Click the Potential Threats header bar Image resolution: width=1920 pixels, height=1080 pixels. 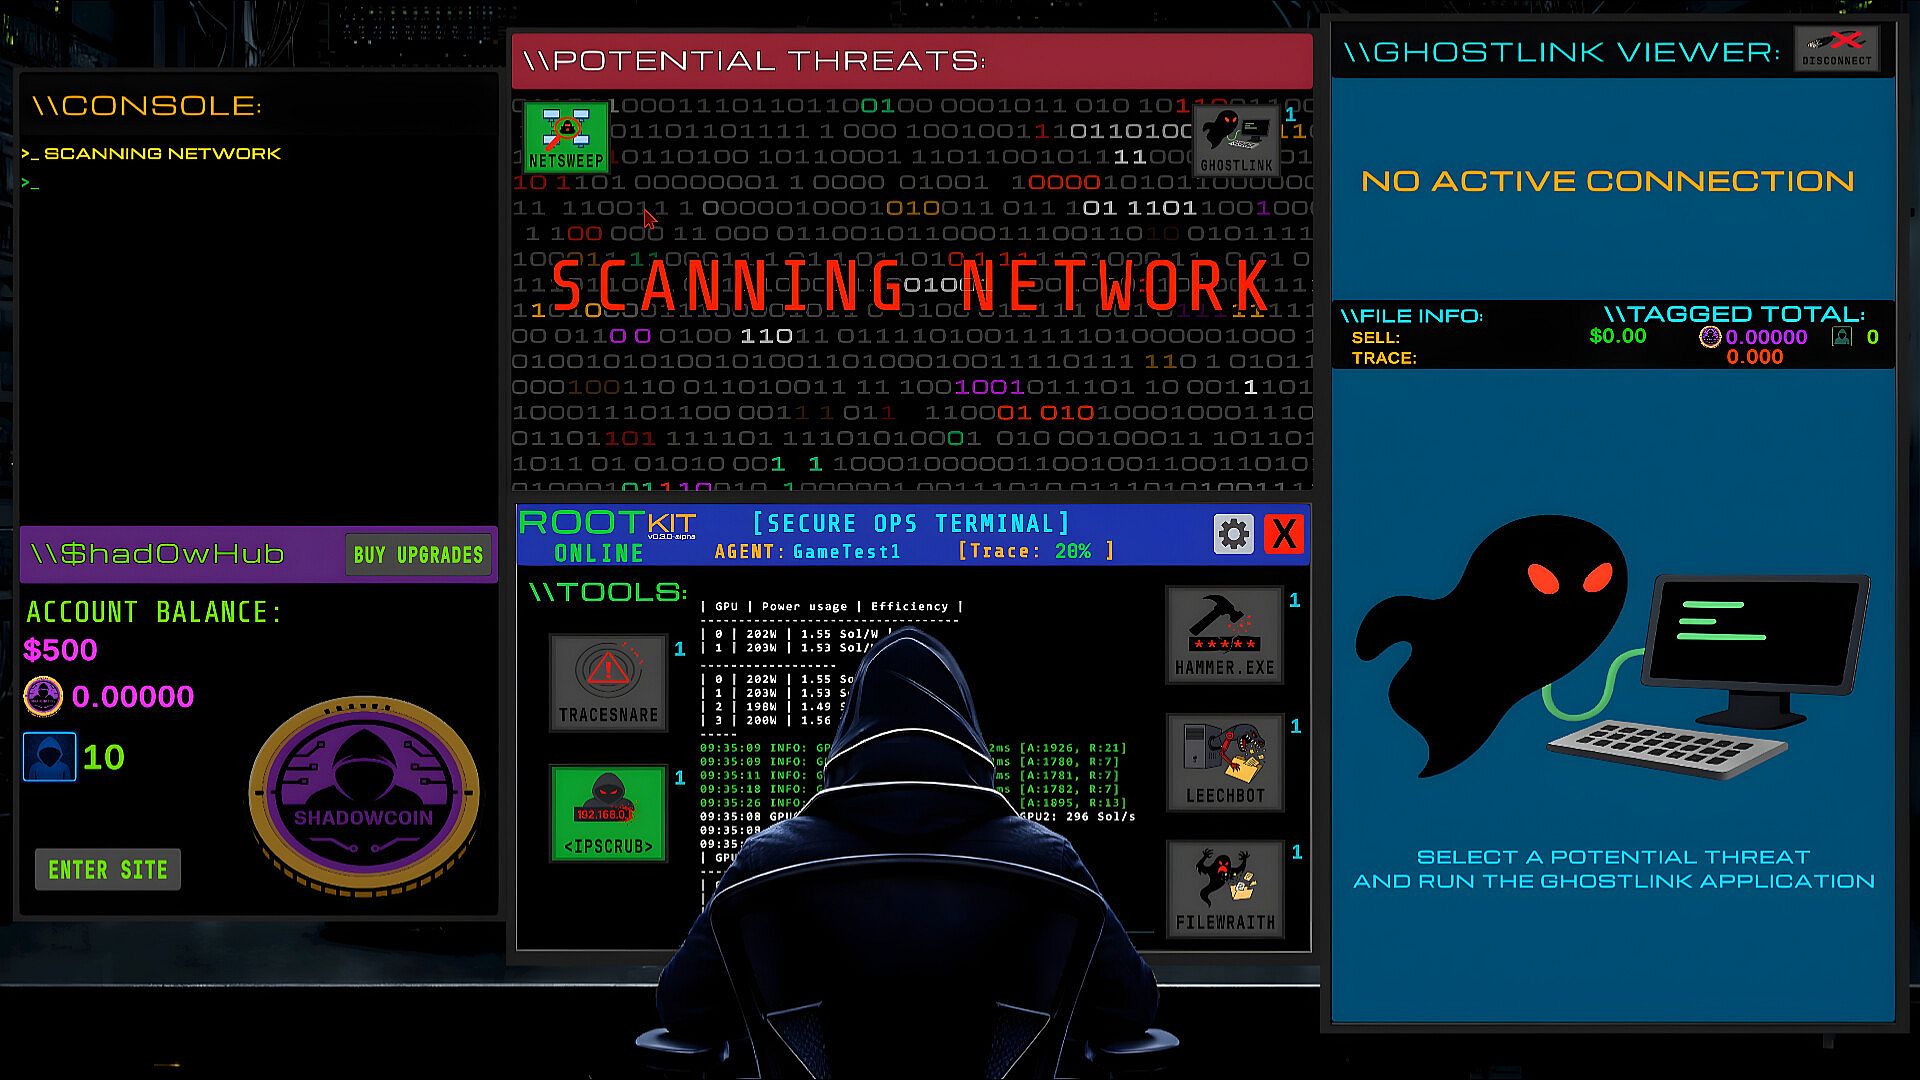911,61
